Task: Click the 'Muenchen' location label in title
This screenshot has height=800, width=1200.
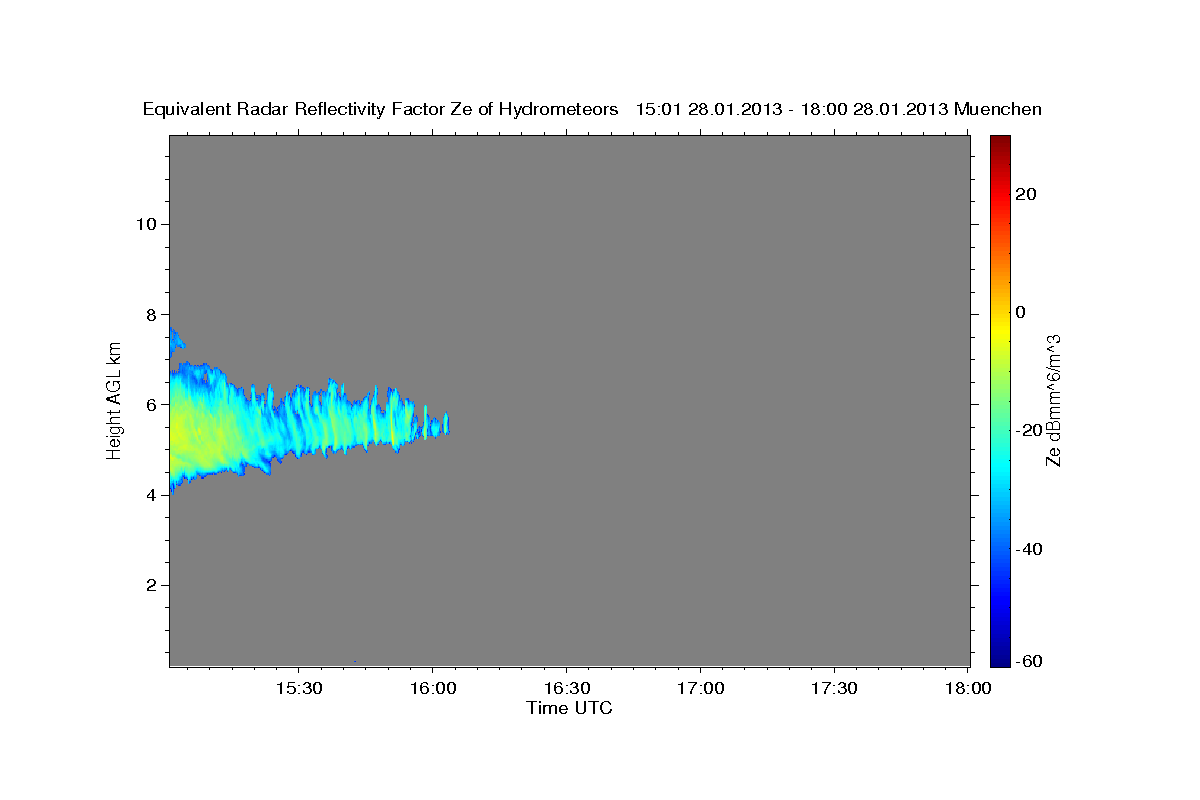Action: pyautogui.click(x=998, y=109)
